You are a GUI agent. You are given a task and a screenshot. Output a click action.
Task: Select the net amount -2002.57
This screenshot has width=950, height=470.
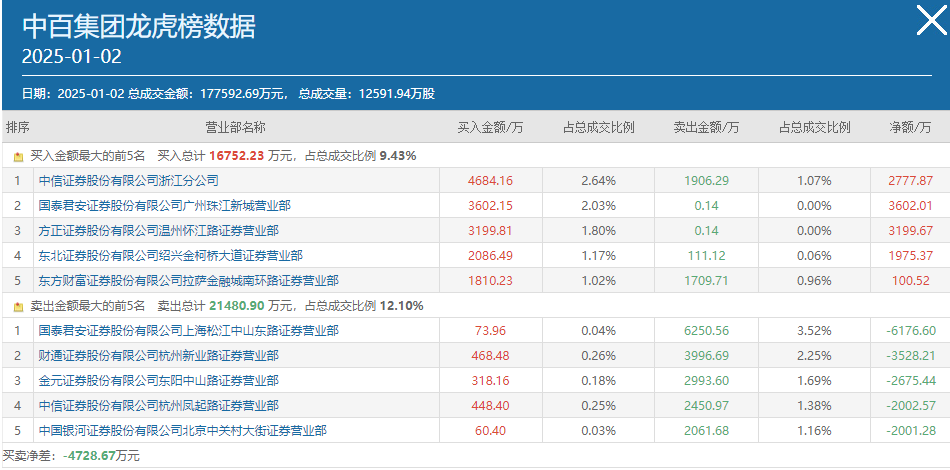(910, 406)
